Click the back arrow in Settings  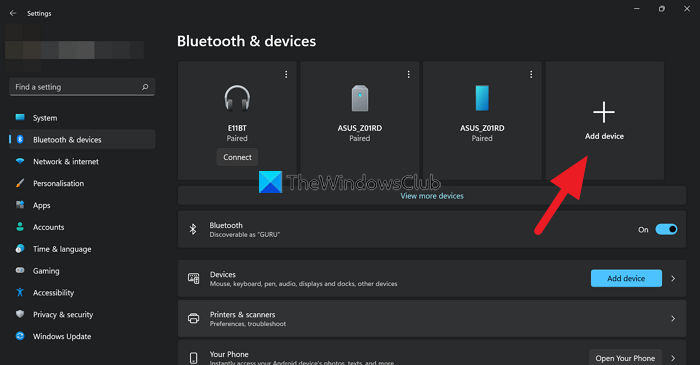[13, 13]
